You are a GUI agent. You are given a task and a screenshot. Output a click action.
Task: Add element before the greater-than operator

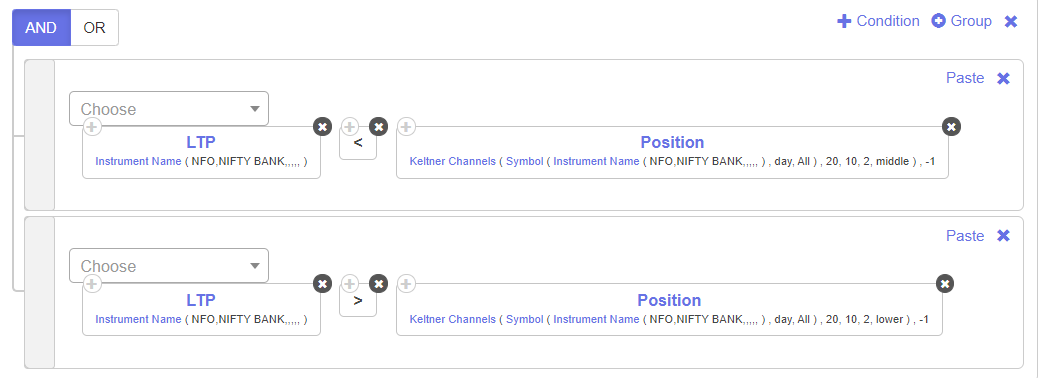tap(350, 284)
